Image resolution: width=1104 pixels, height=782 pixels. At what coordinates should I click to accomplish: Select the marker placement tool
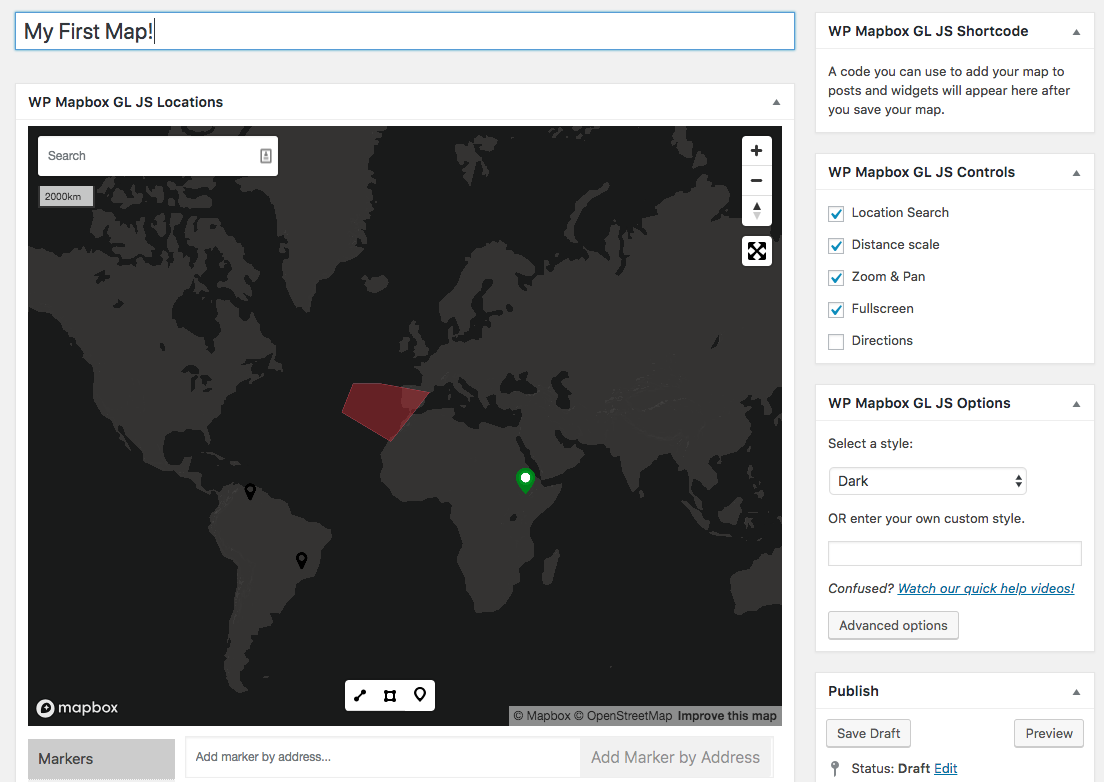point(420,695)
